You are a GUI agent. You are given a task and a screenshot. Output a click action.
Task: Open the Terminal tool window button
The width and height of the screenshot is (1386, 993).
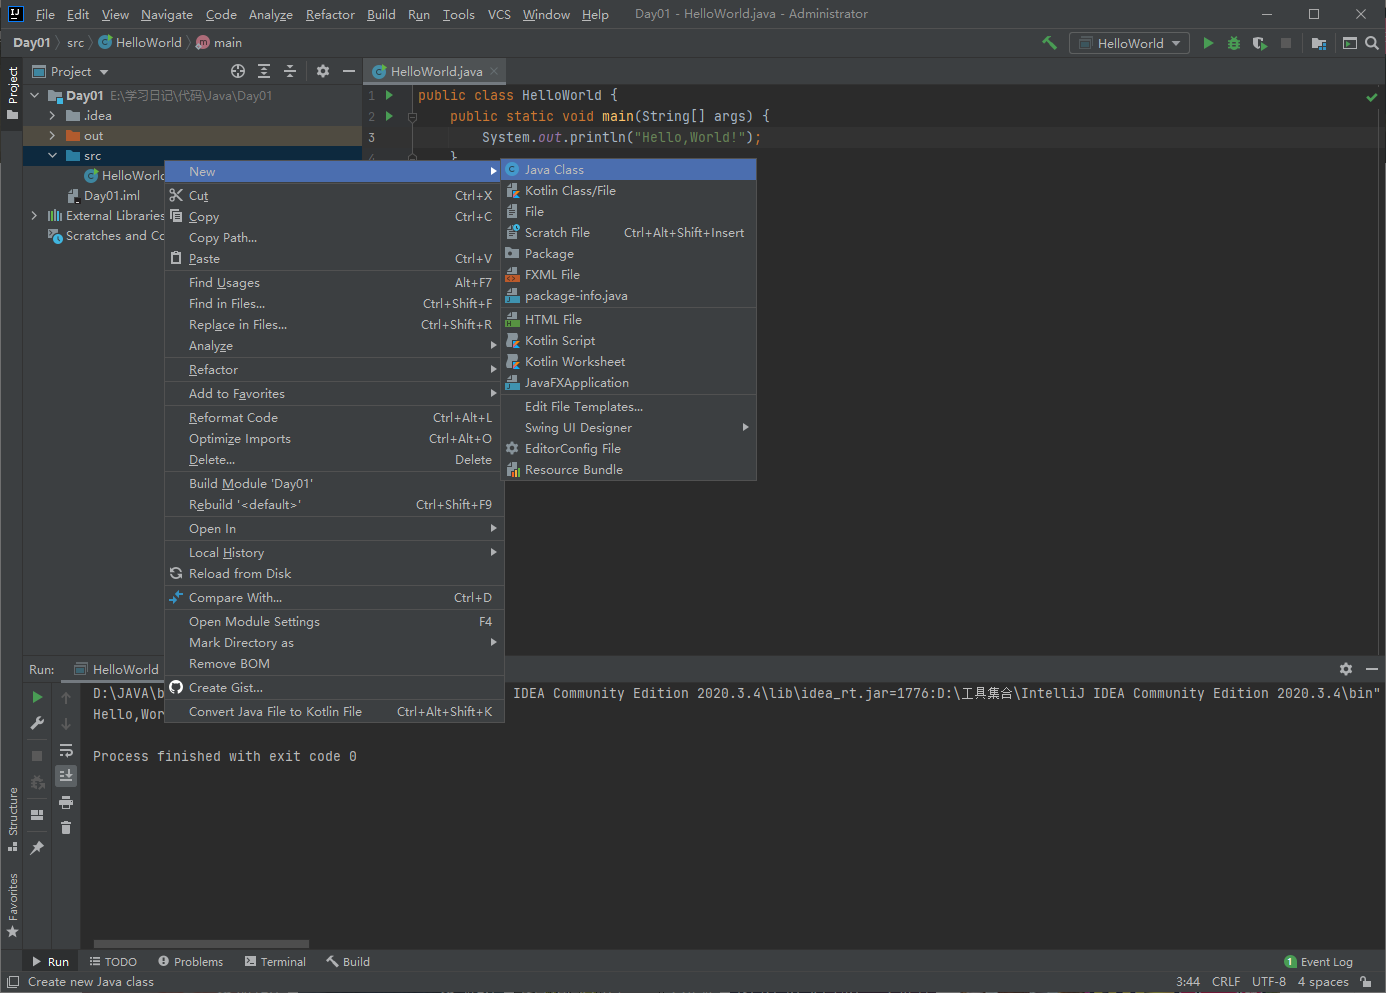pyautogui.click(x=275, y=962)
